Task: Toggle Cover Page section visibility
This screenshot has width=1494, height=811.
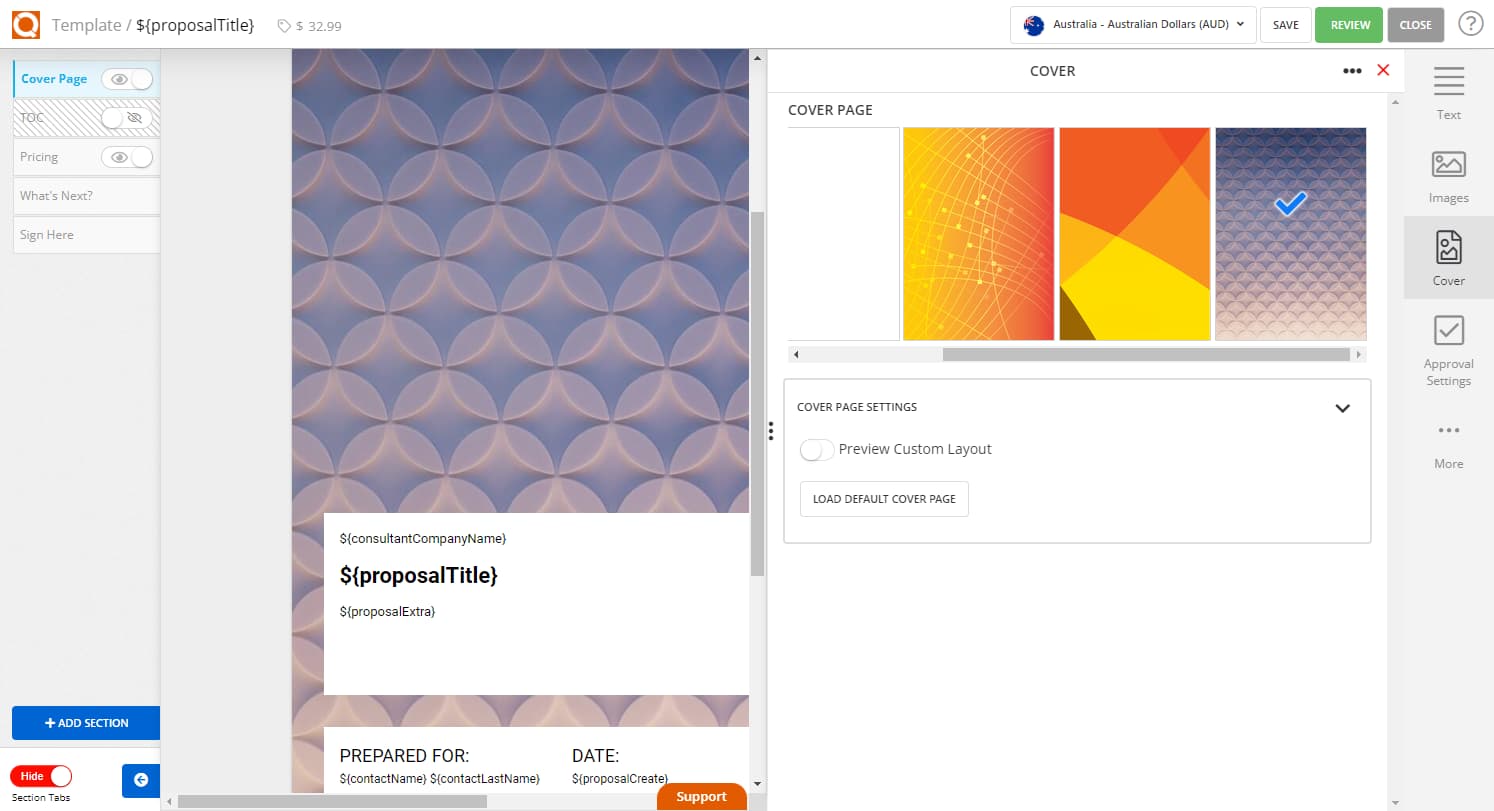Action: [x=128, y=79]
